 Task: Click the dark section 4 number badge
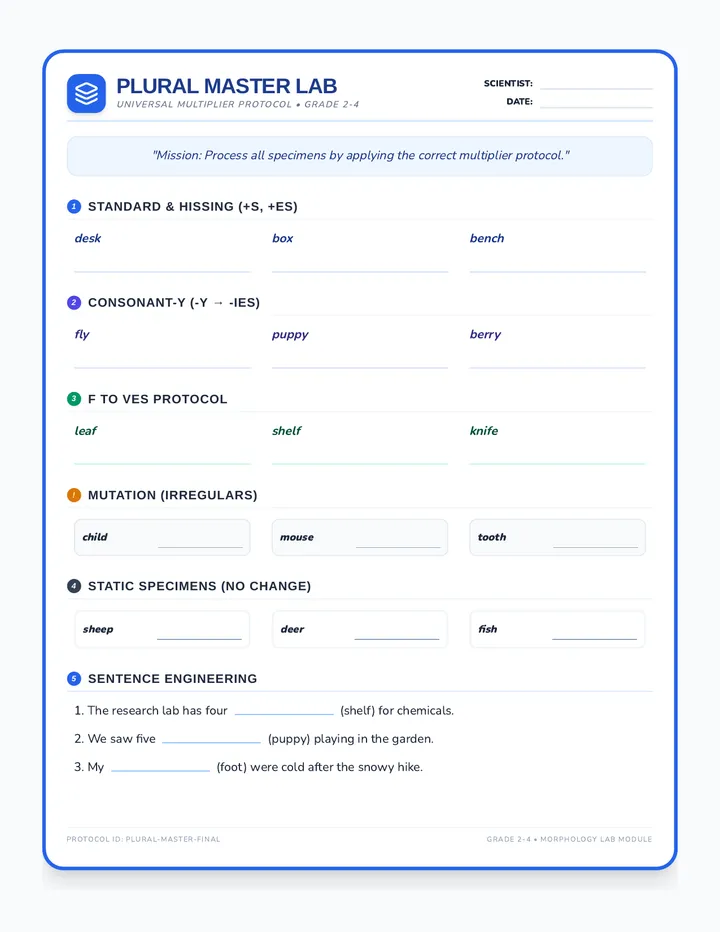tap(74, 586)
